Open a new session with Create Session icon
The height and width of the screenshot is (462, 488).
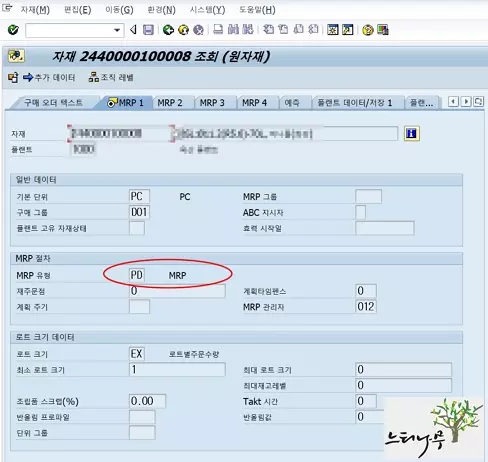tap(333, 30)
